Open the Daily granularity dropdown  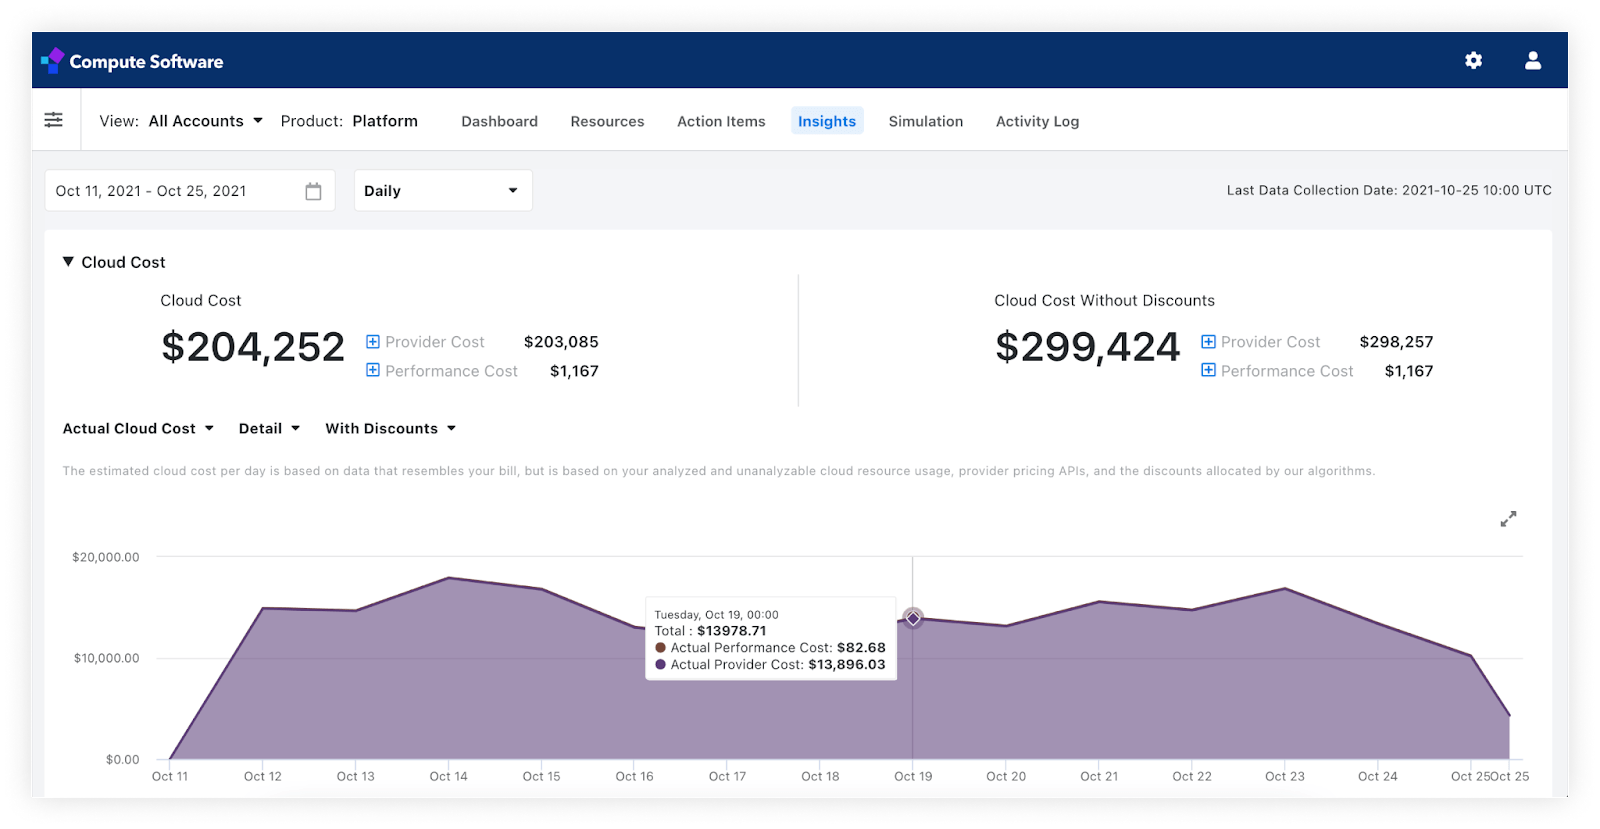[x=443, y=191]
